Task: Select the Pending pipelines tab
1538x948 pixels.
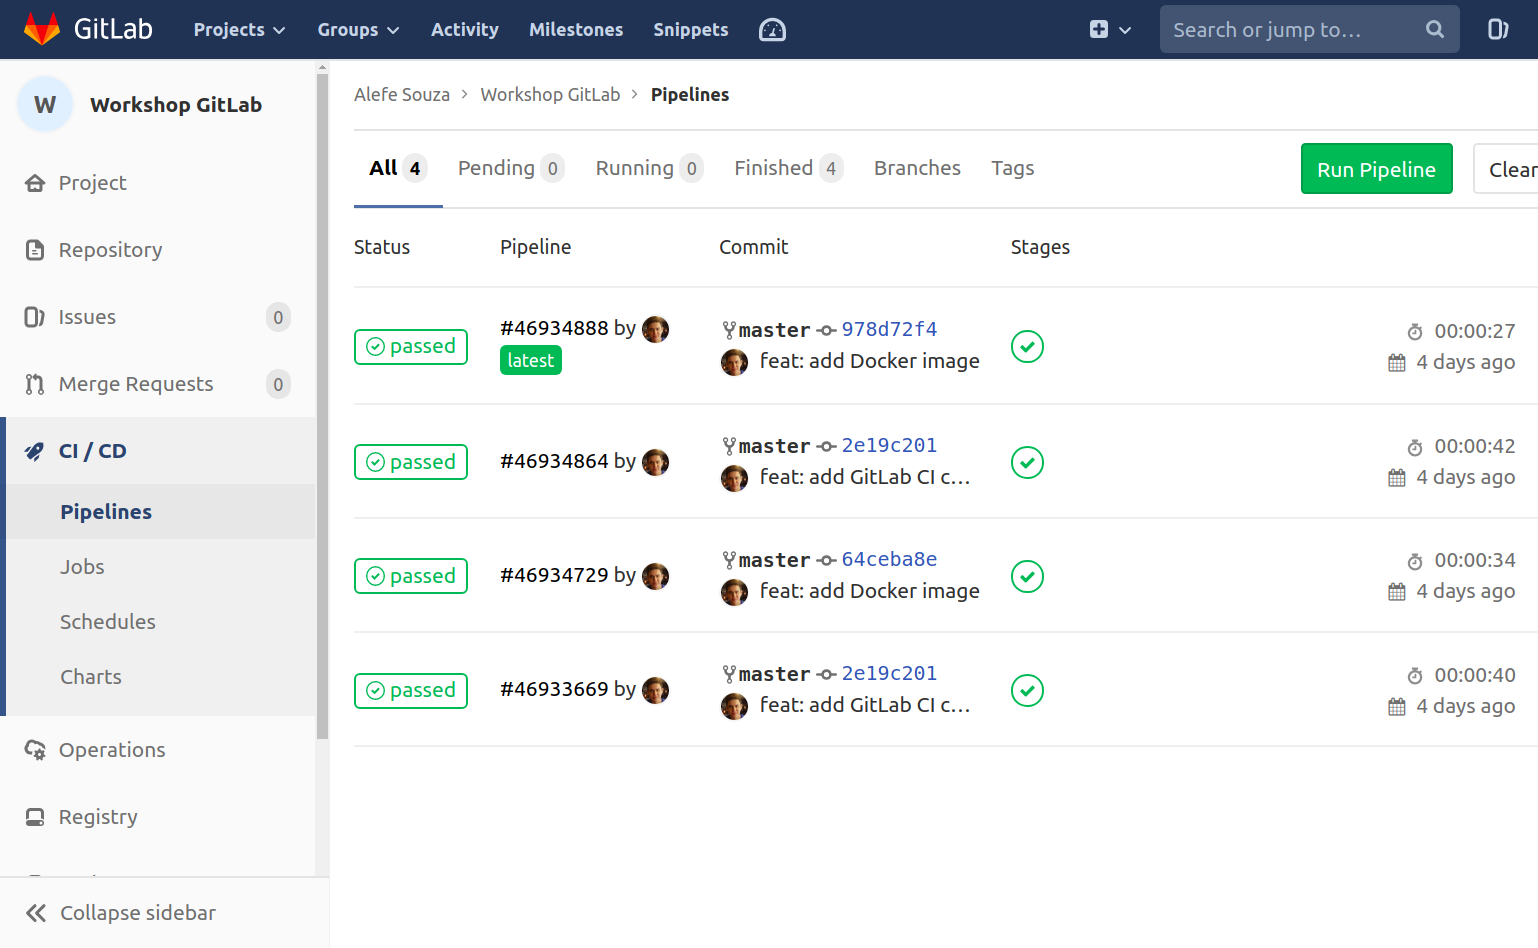Action: pos(511,168)
